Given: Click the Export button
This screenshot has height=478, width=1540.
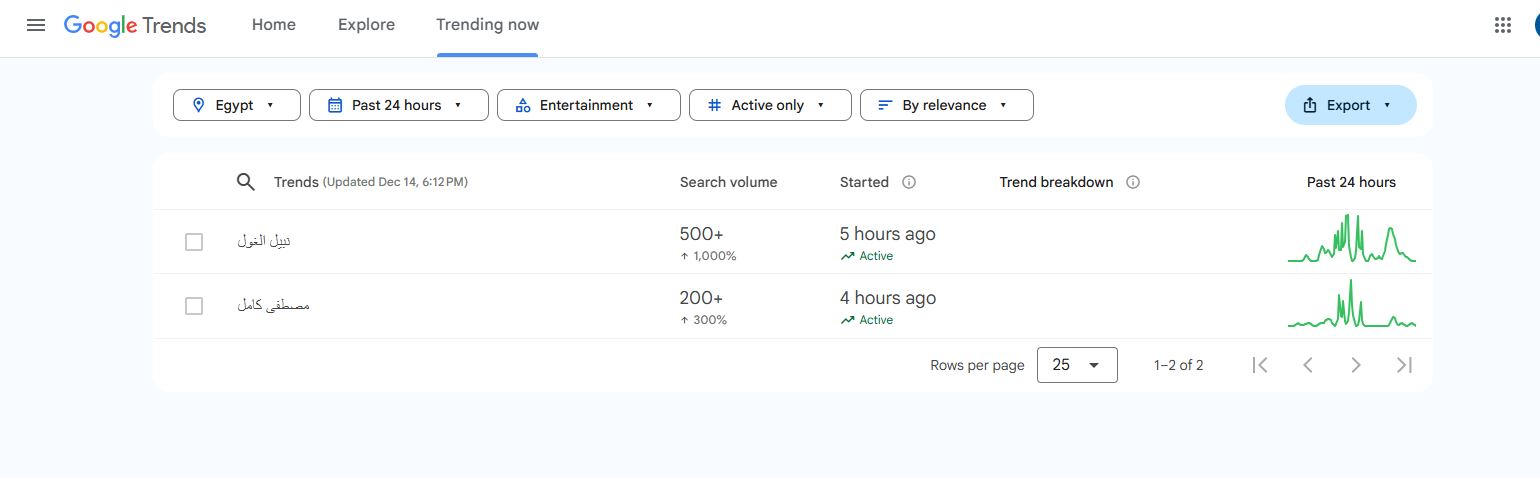Looking at the screenshot, I should (x=1350, y=105).
